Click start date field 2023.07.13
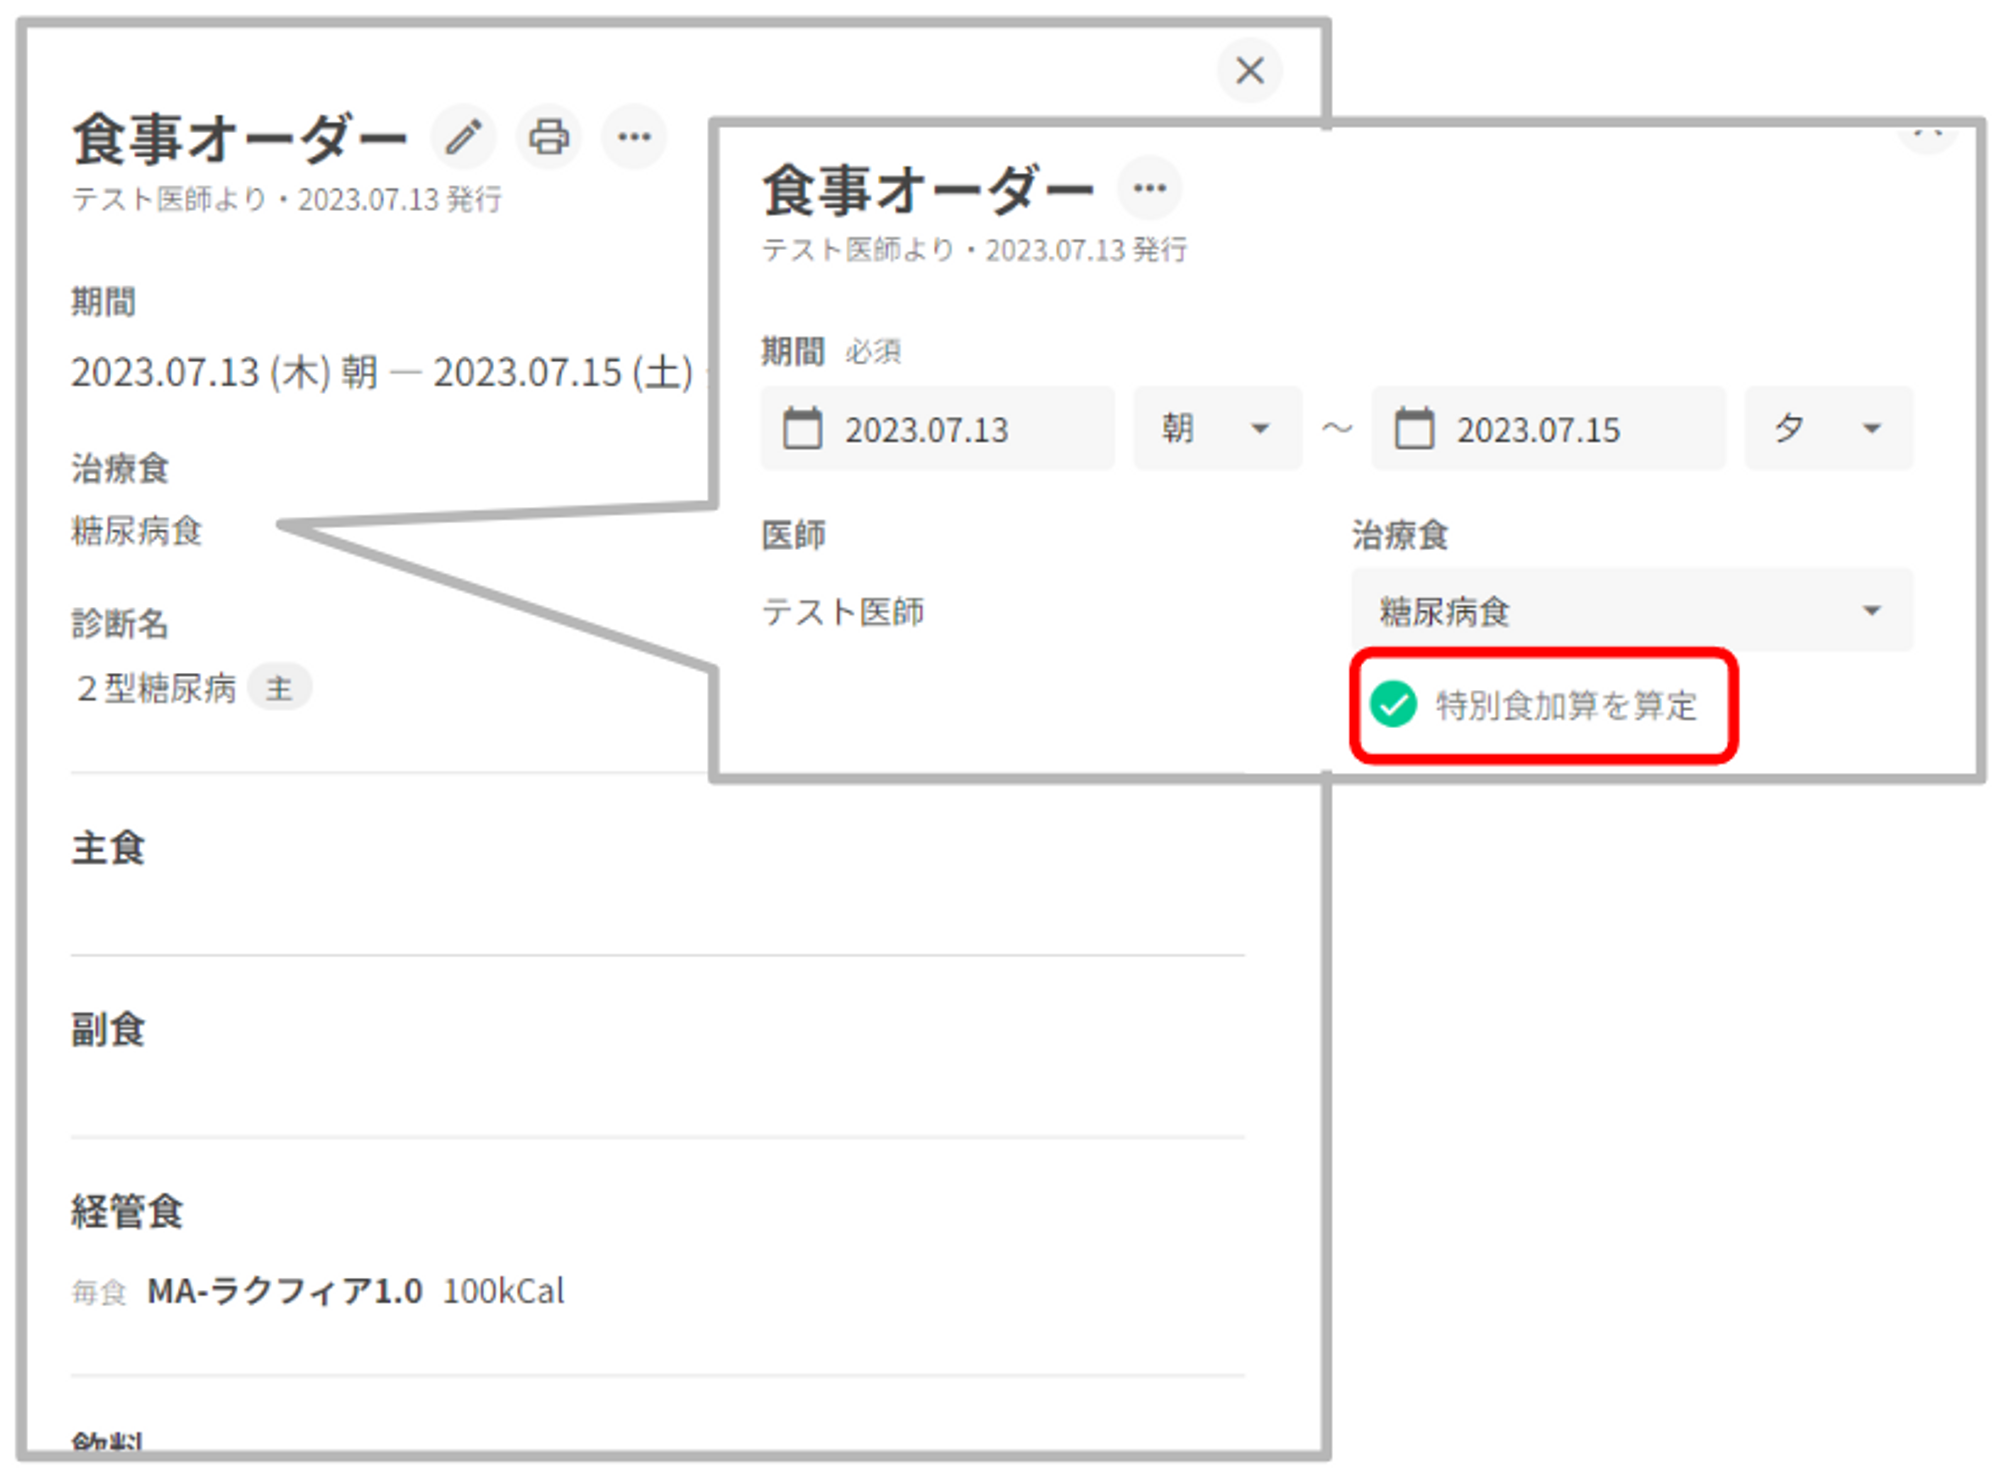This screenshot has height=1476, width=2000. [926, 430]
